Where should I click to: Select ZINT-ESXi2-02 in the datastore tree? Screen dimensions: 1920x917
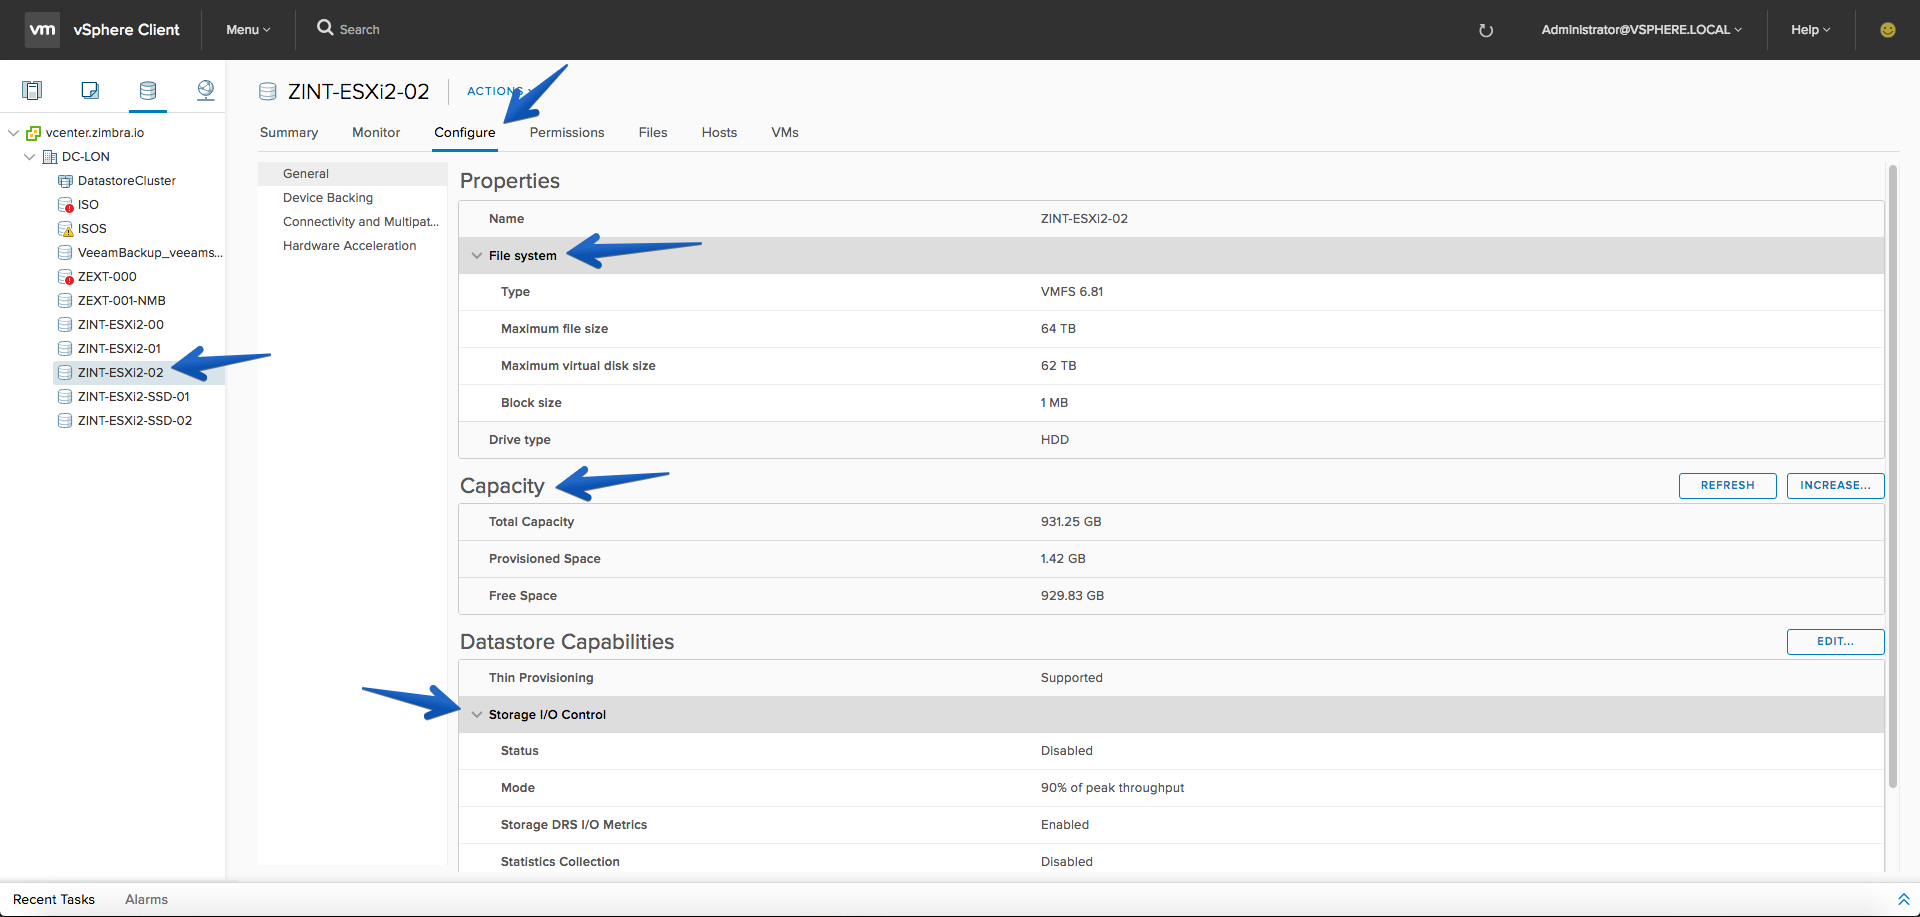click(x=120, y=373)
